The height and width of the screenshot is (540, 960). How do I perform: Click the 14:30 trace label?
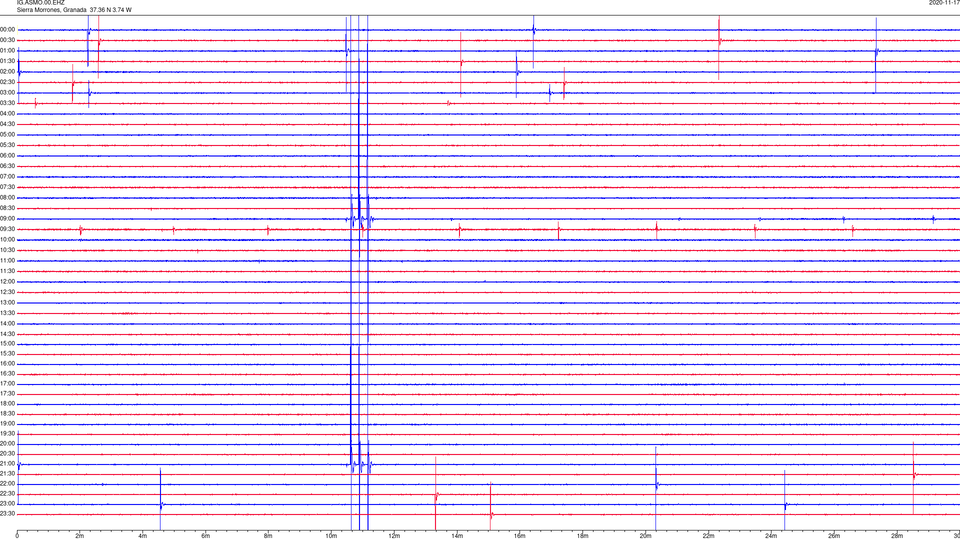(8, 334)
